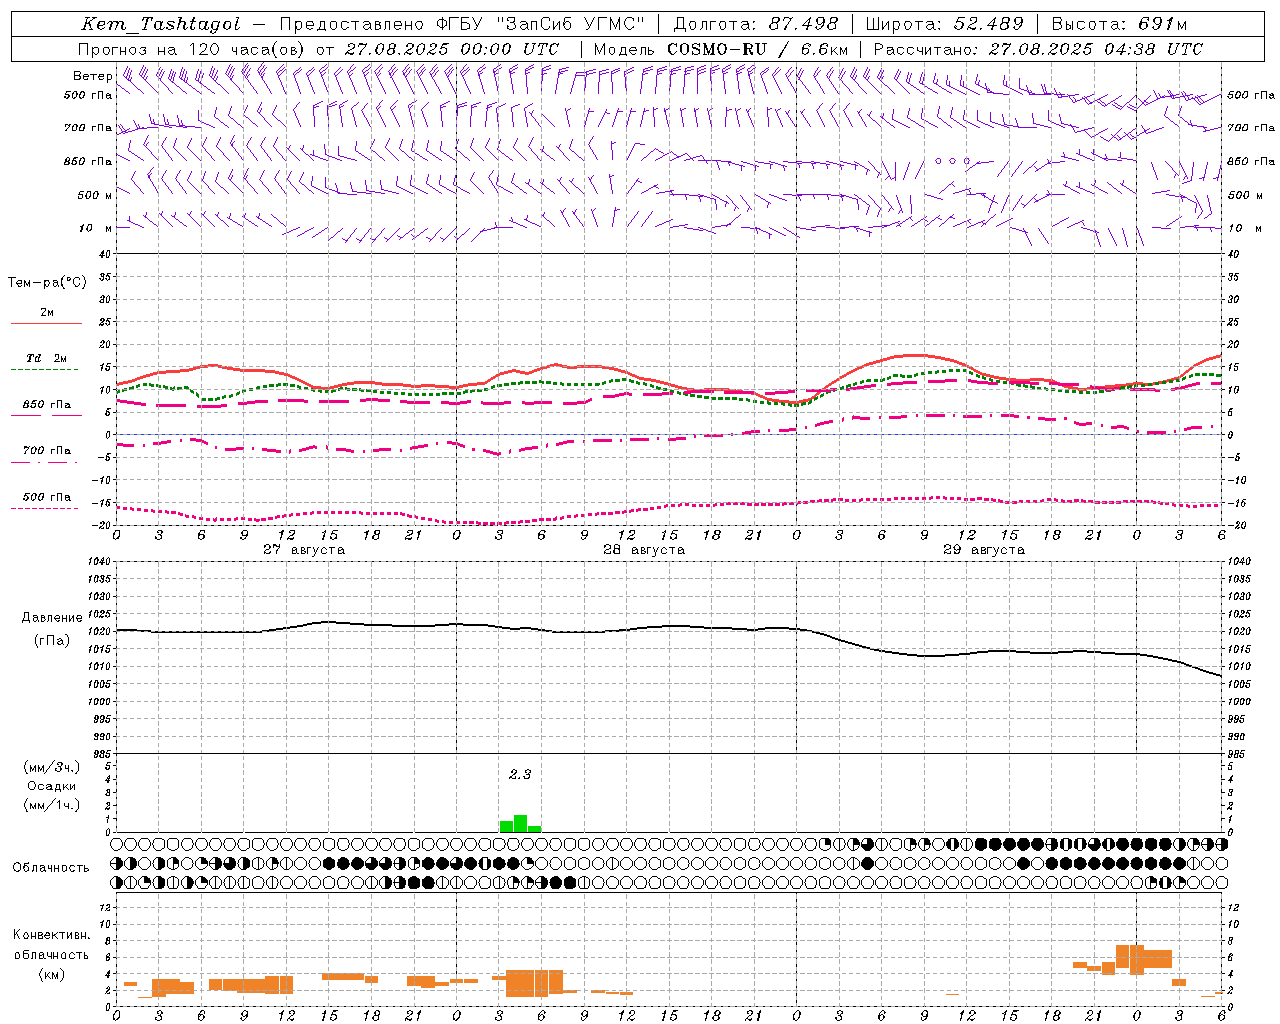Click the '28 августа' date label

tap(644, 550)
